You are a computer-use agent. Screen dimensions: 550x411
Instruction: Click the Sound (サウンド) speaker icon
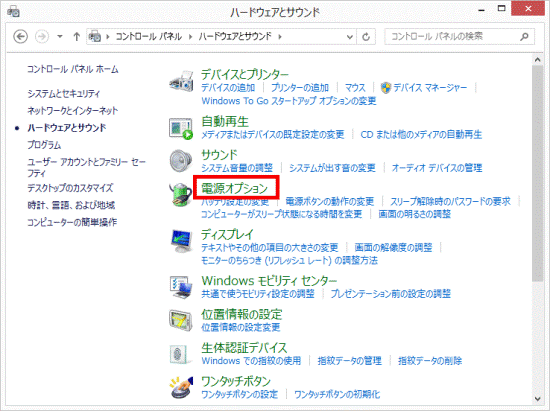[x=181, y=161]
